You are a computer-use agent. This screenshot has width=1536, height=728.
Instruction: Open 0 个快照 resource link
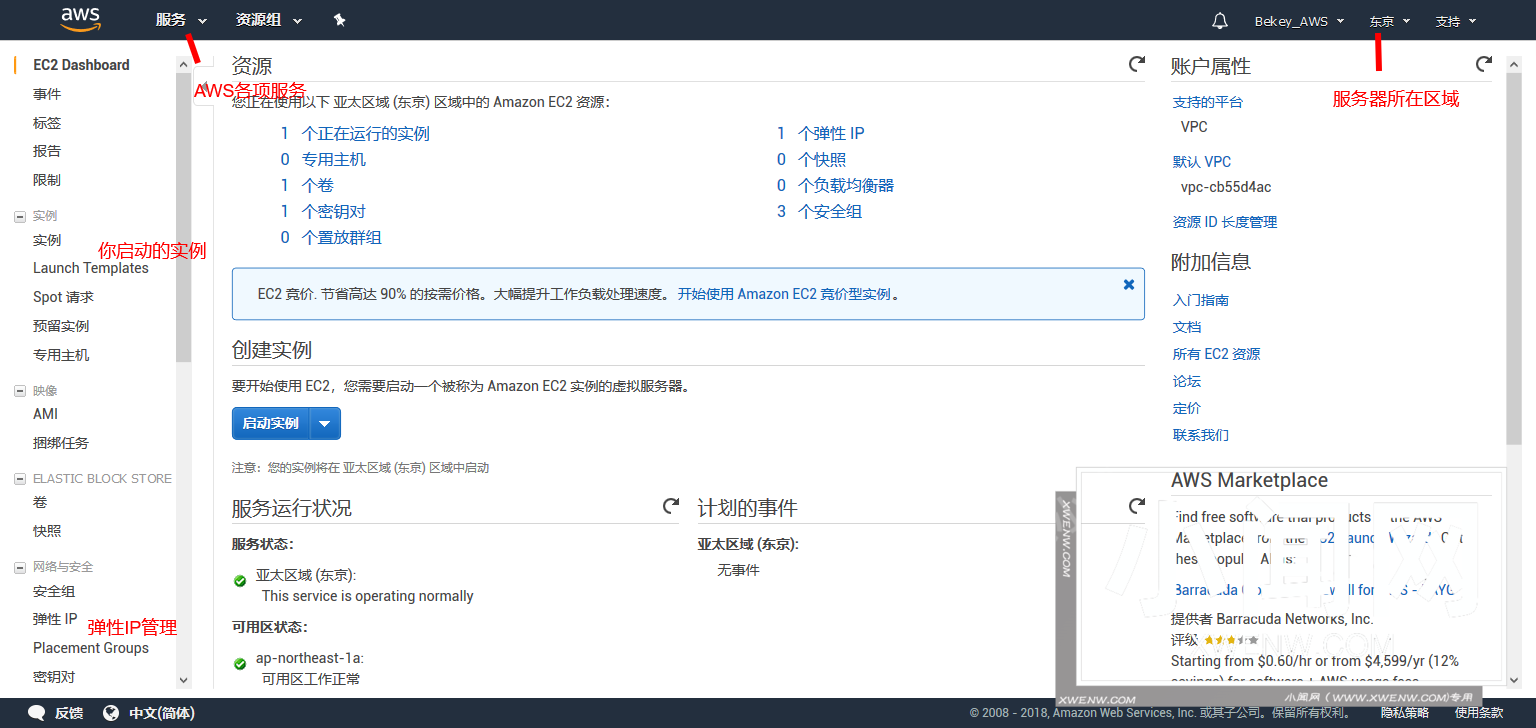click(811, 159)
